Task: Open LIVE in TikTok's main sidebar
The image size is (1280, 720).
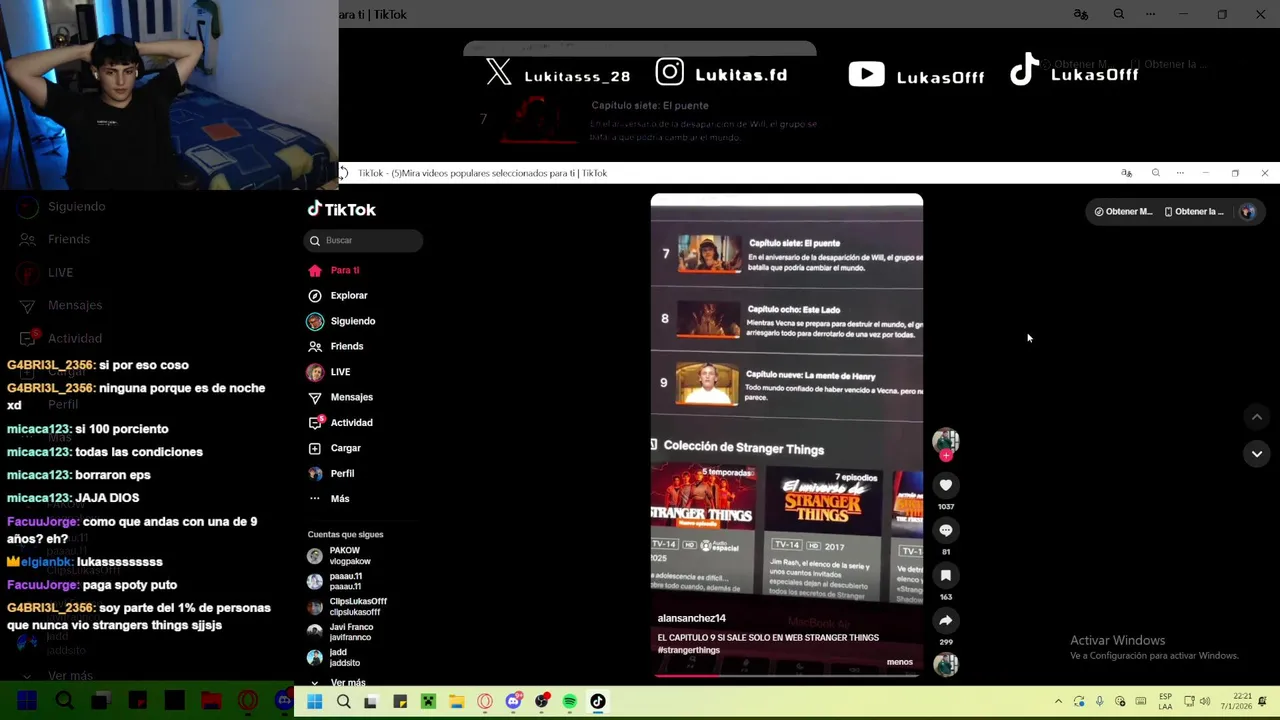Action: tap(329, 372)
